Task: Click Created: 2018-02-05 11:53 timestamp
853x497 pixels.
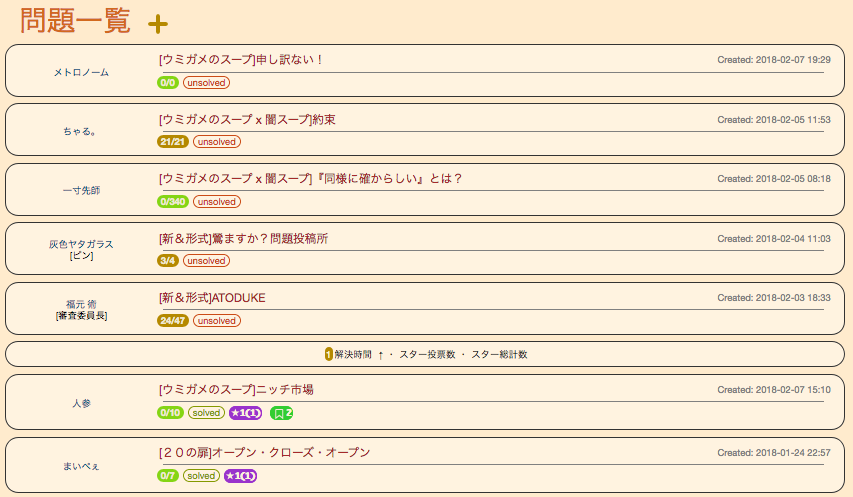Action: coord(774,120)
